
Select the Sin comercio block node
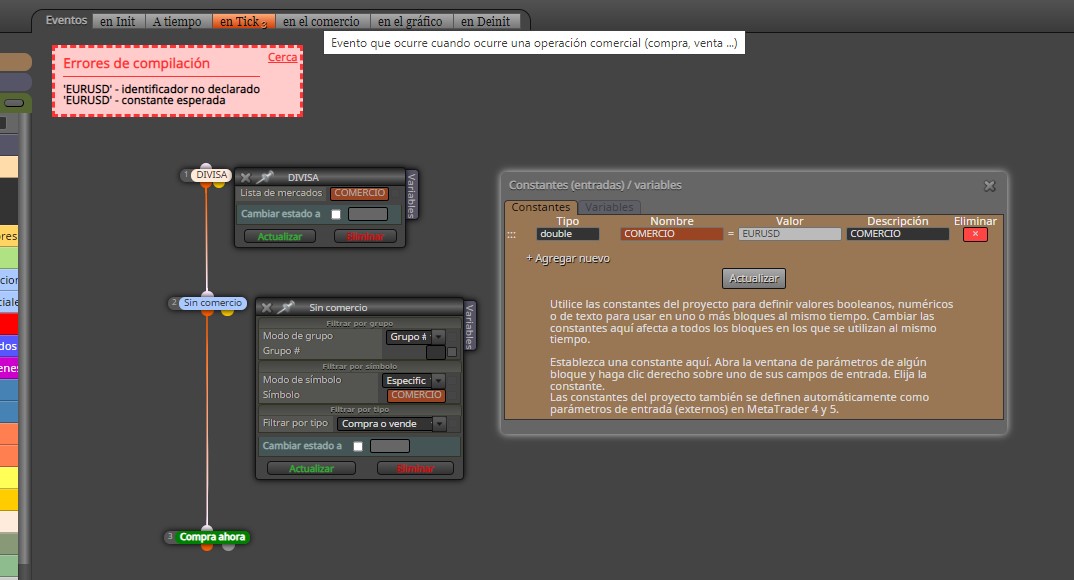[x=212, y=303]
